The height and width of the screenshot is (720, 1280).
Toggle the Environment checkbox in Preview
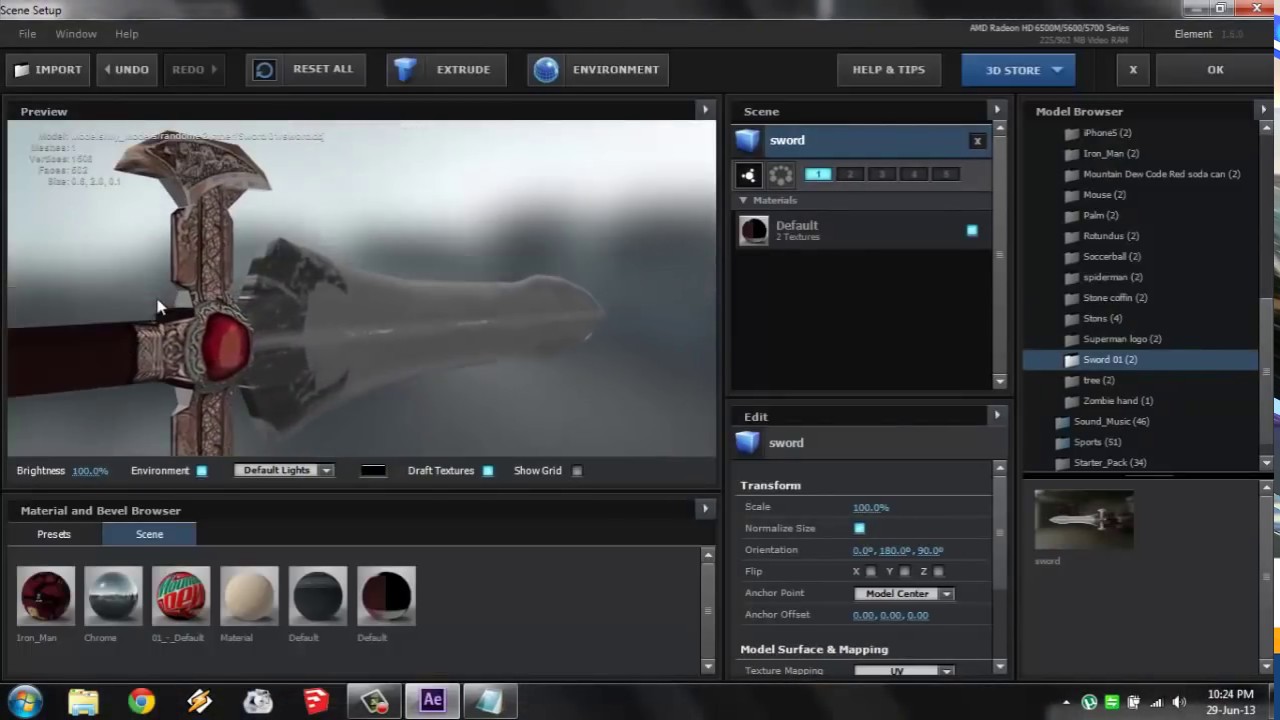pos(201,471)
